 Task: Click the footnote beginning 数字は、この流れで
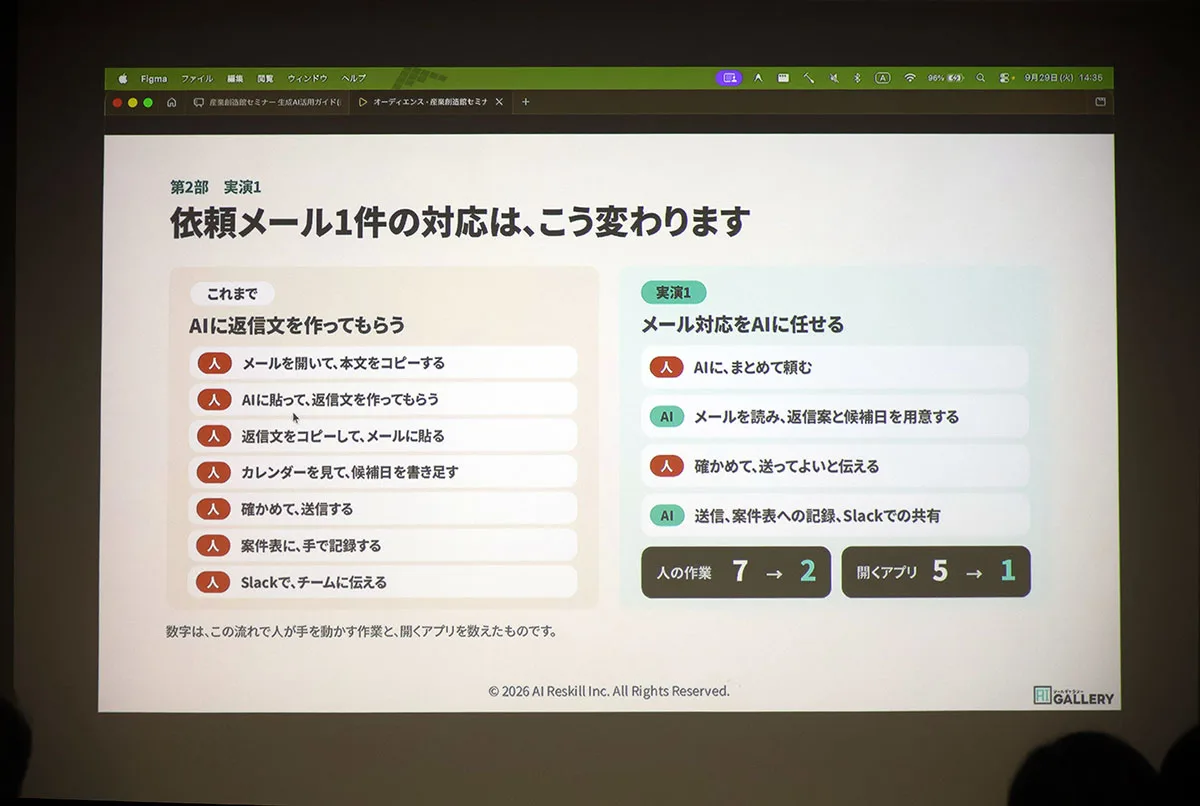point(362,631)
